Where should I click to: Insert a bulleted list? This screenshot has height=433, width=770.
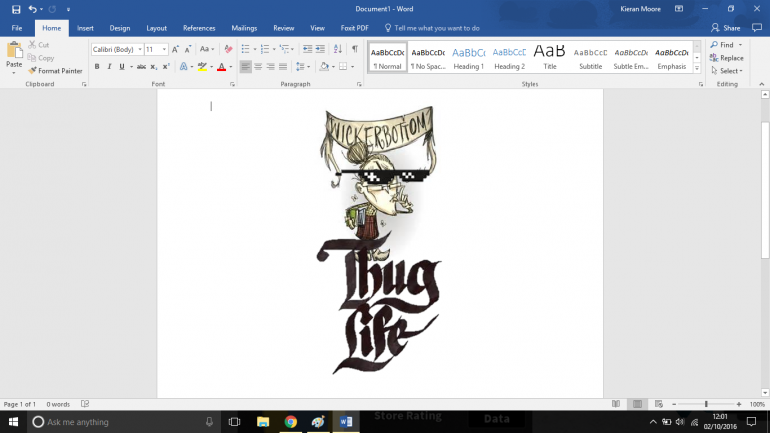(247, 48)
